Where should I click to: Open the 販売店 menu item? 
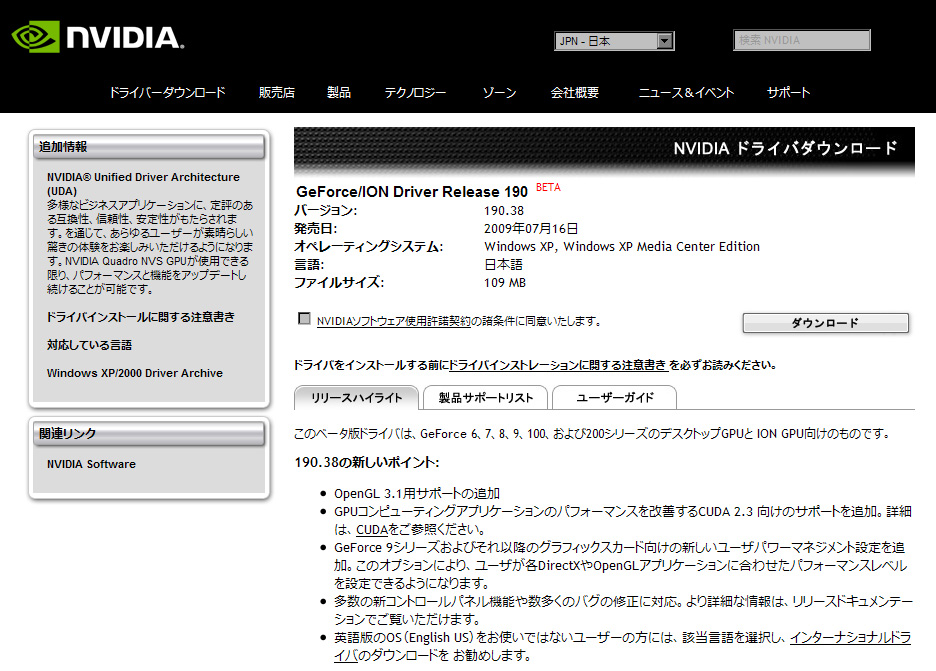click(x=276, y=93)
